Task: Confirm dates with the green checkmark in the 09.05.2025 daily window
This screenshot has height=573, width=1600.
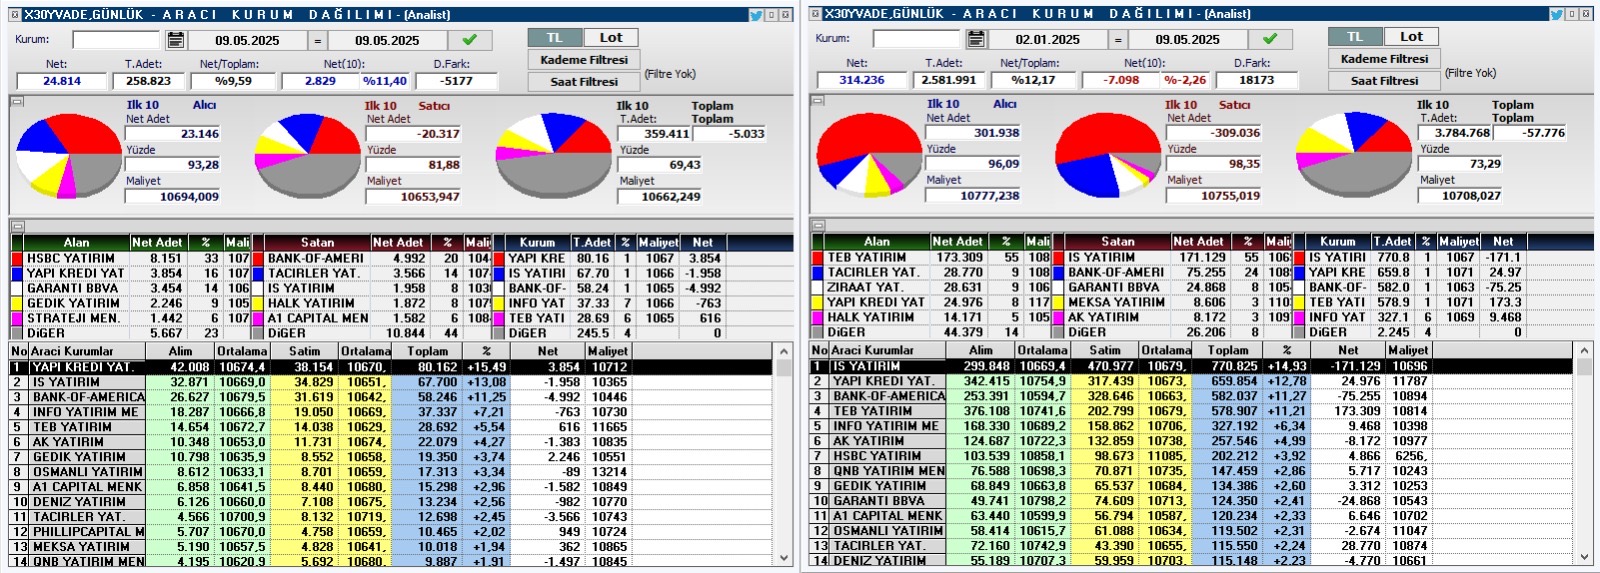Action: click(470, 40)
